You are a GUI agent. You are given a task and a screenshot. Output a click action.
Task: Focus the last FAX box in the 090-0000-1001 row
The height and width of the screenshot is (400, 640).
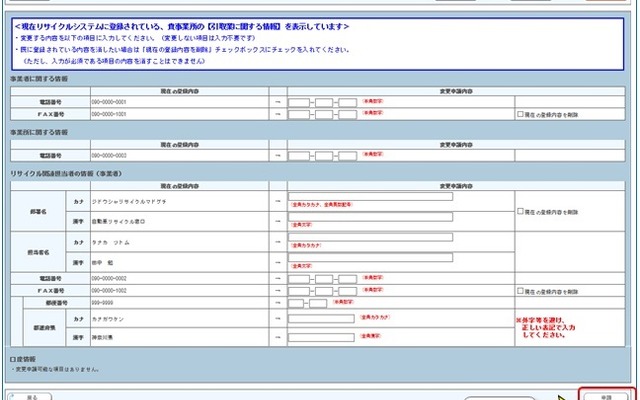[x=348, y=114]
